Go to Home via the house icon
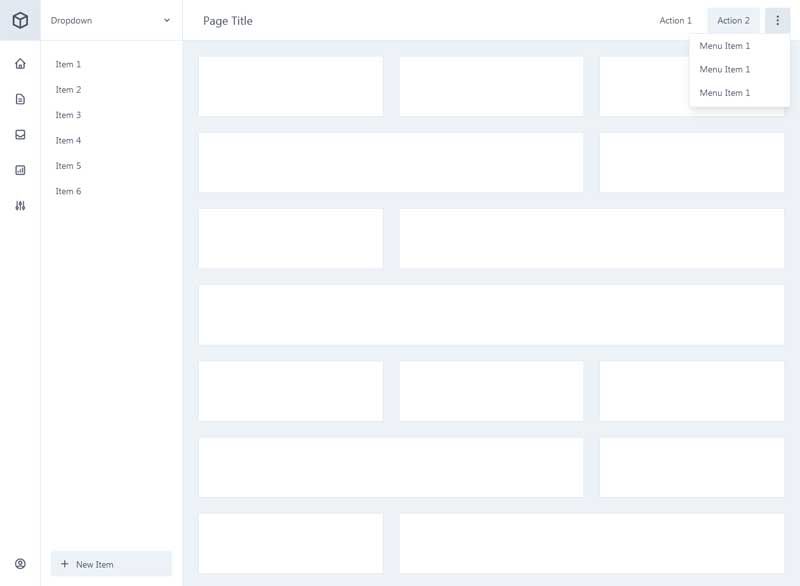Screen dimensions: 800x586 [x=20, y=64]
